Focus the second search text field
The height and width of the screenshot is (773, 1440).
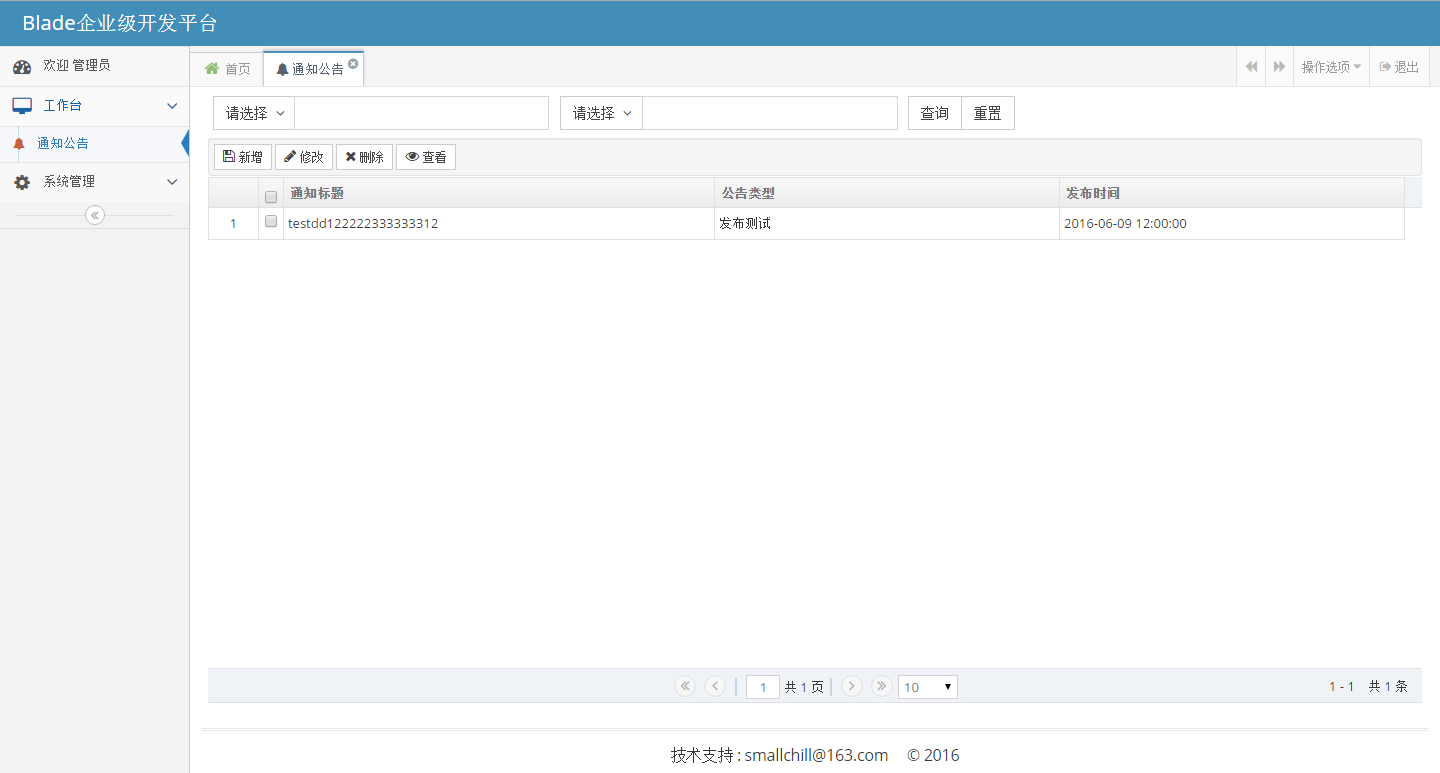point(770,113)
